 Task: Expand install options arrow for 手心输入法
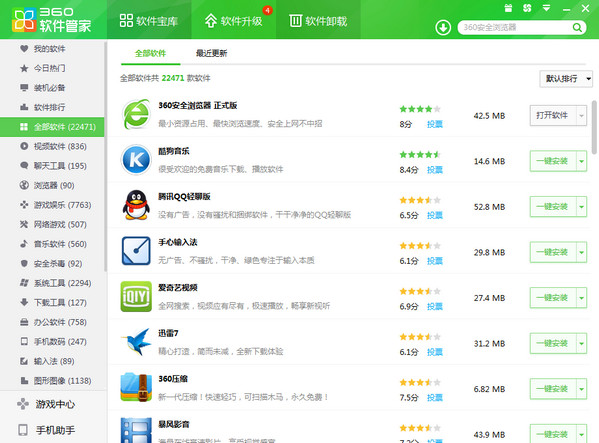click(581, 252)
